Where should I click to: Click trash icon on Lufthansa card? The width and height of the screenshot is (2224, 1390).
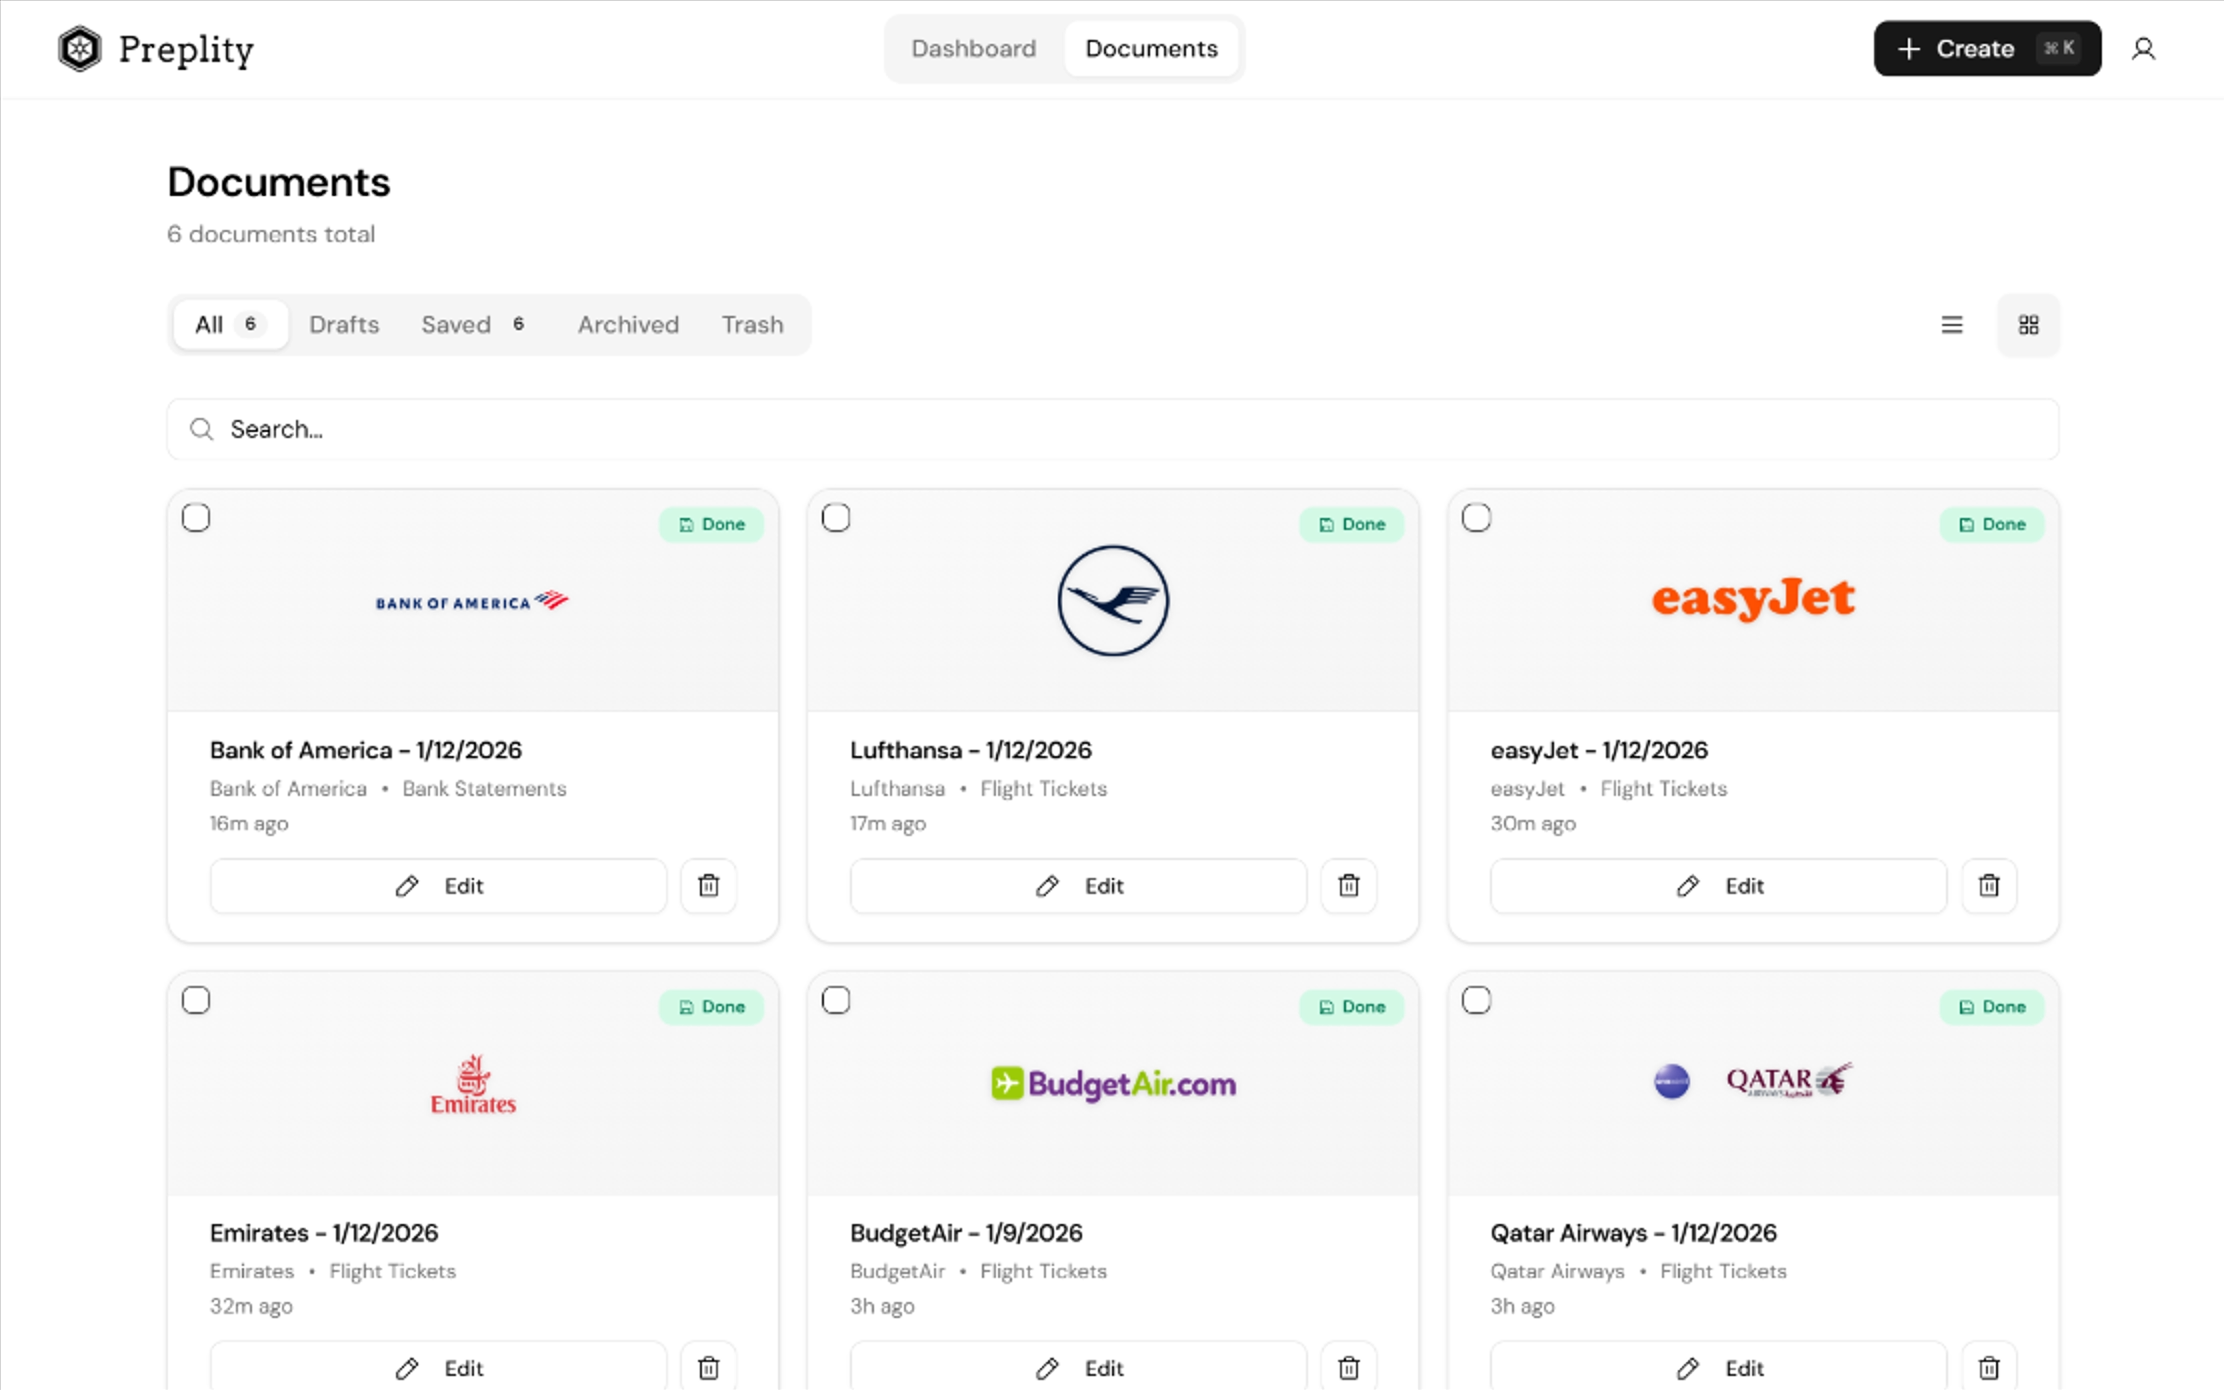(1348, 885)
